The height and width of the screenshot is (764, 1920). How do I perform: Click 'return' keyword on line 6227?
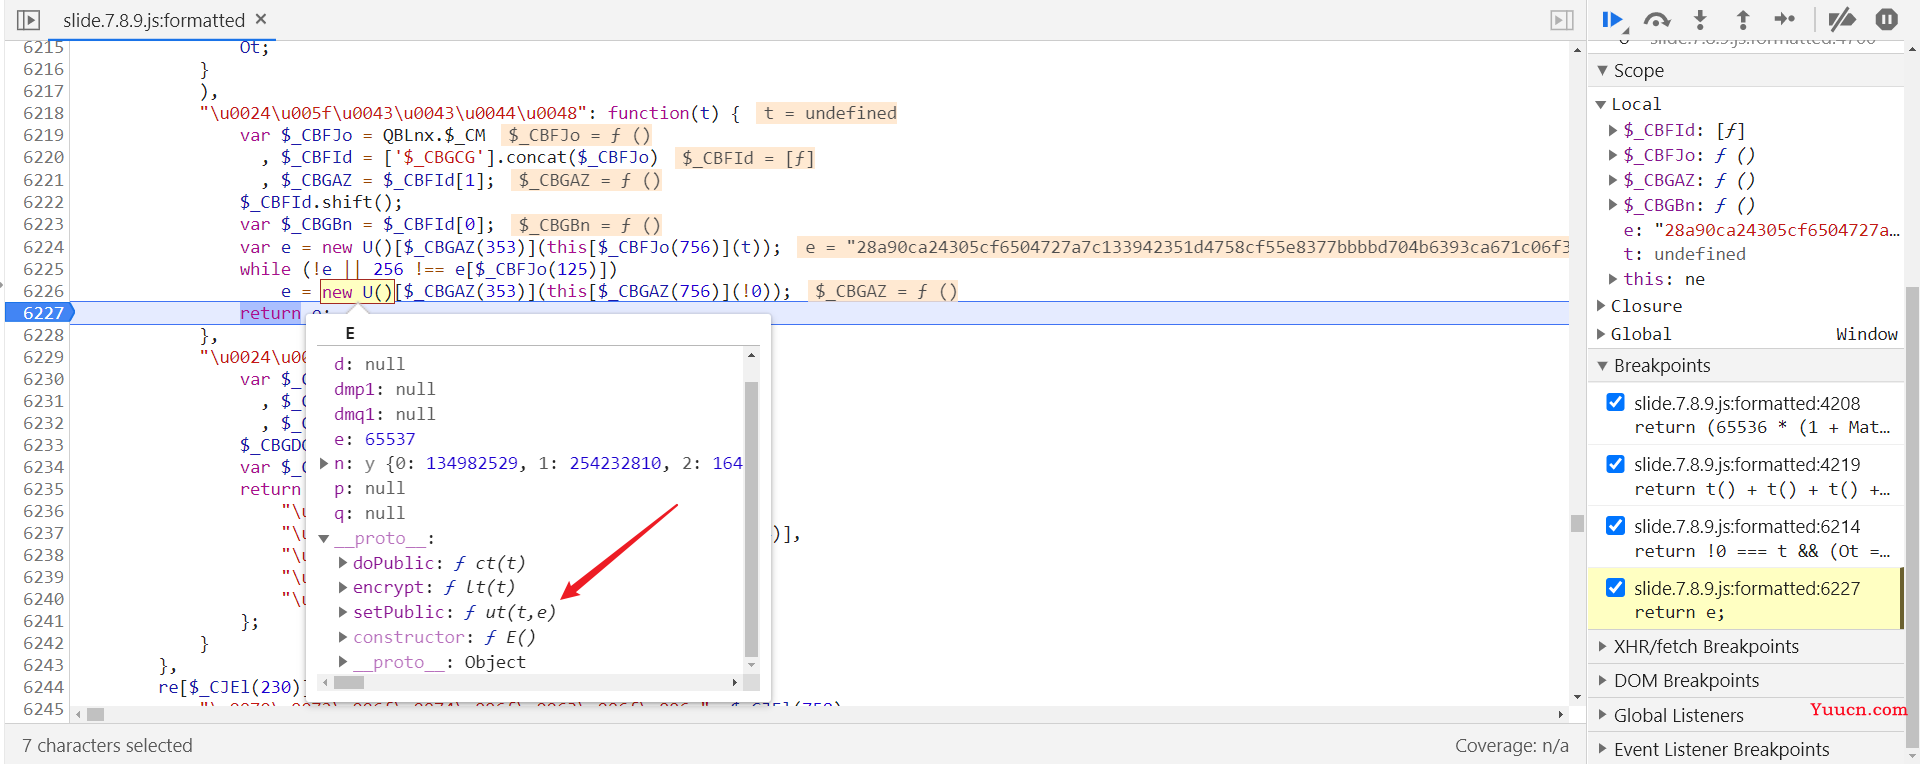coord(270,313)
